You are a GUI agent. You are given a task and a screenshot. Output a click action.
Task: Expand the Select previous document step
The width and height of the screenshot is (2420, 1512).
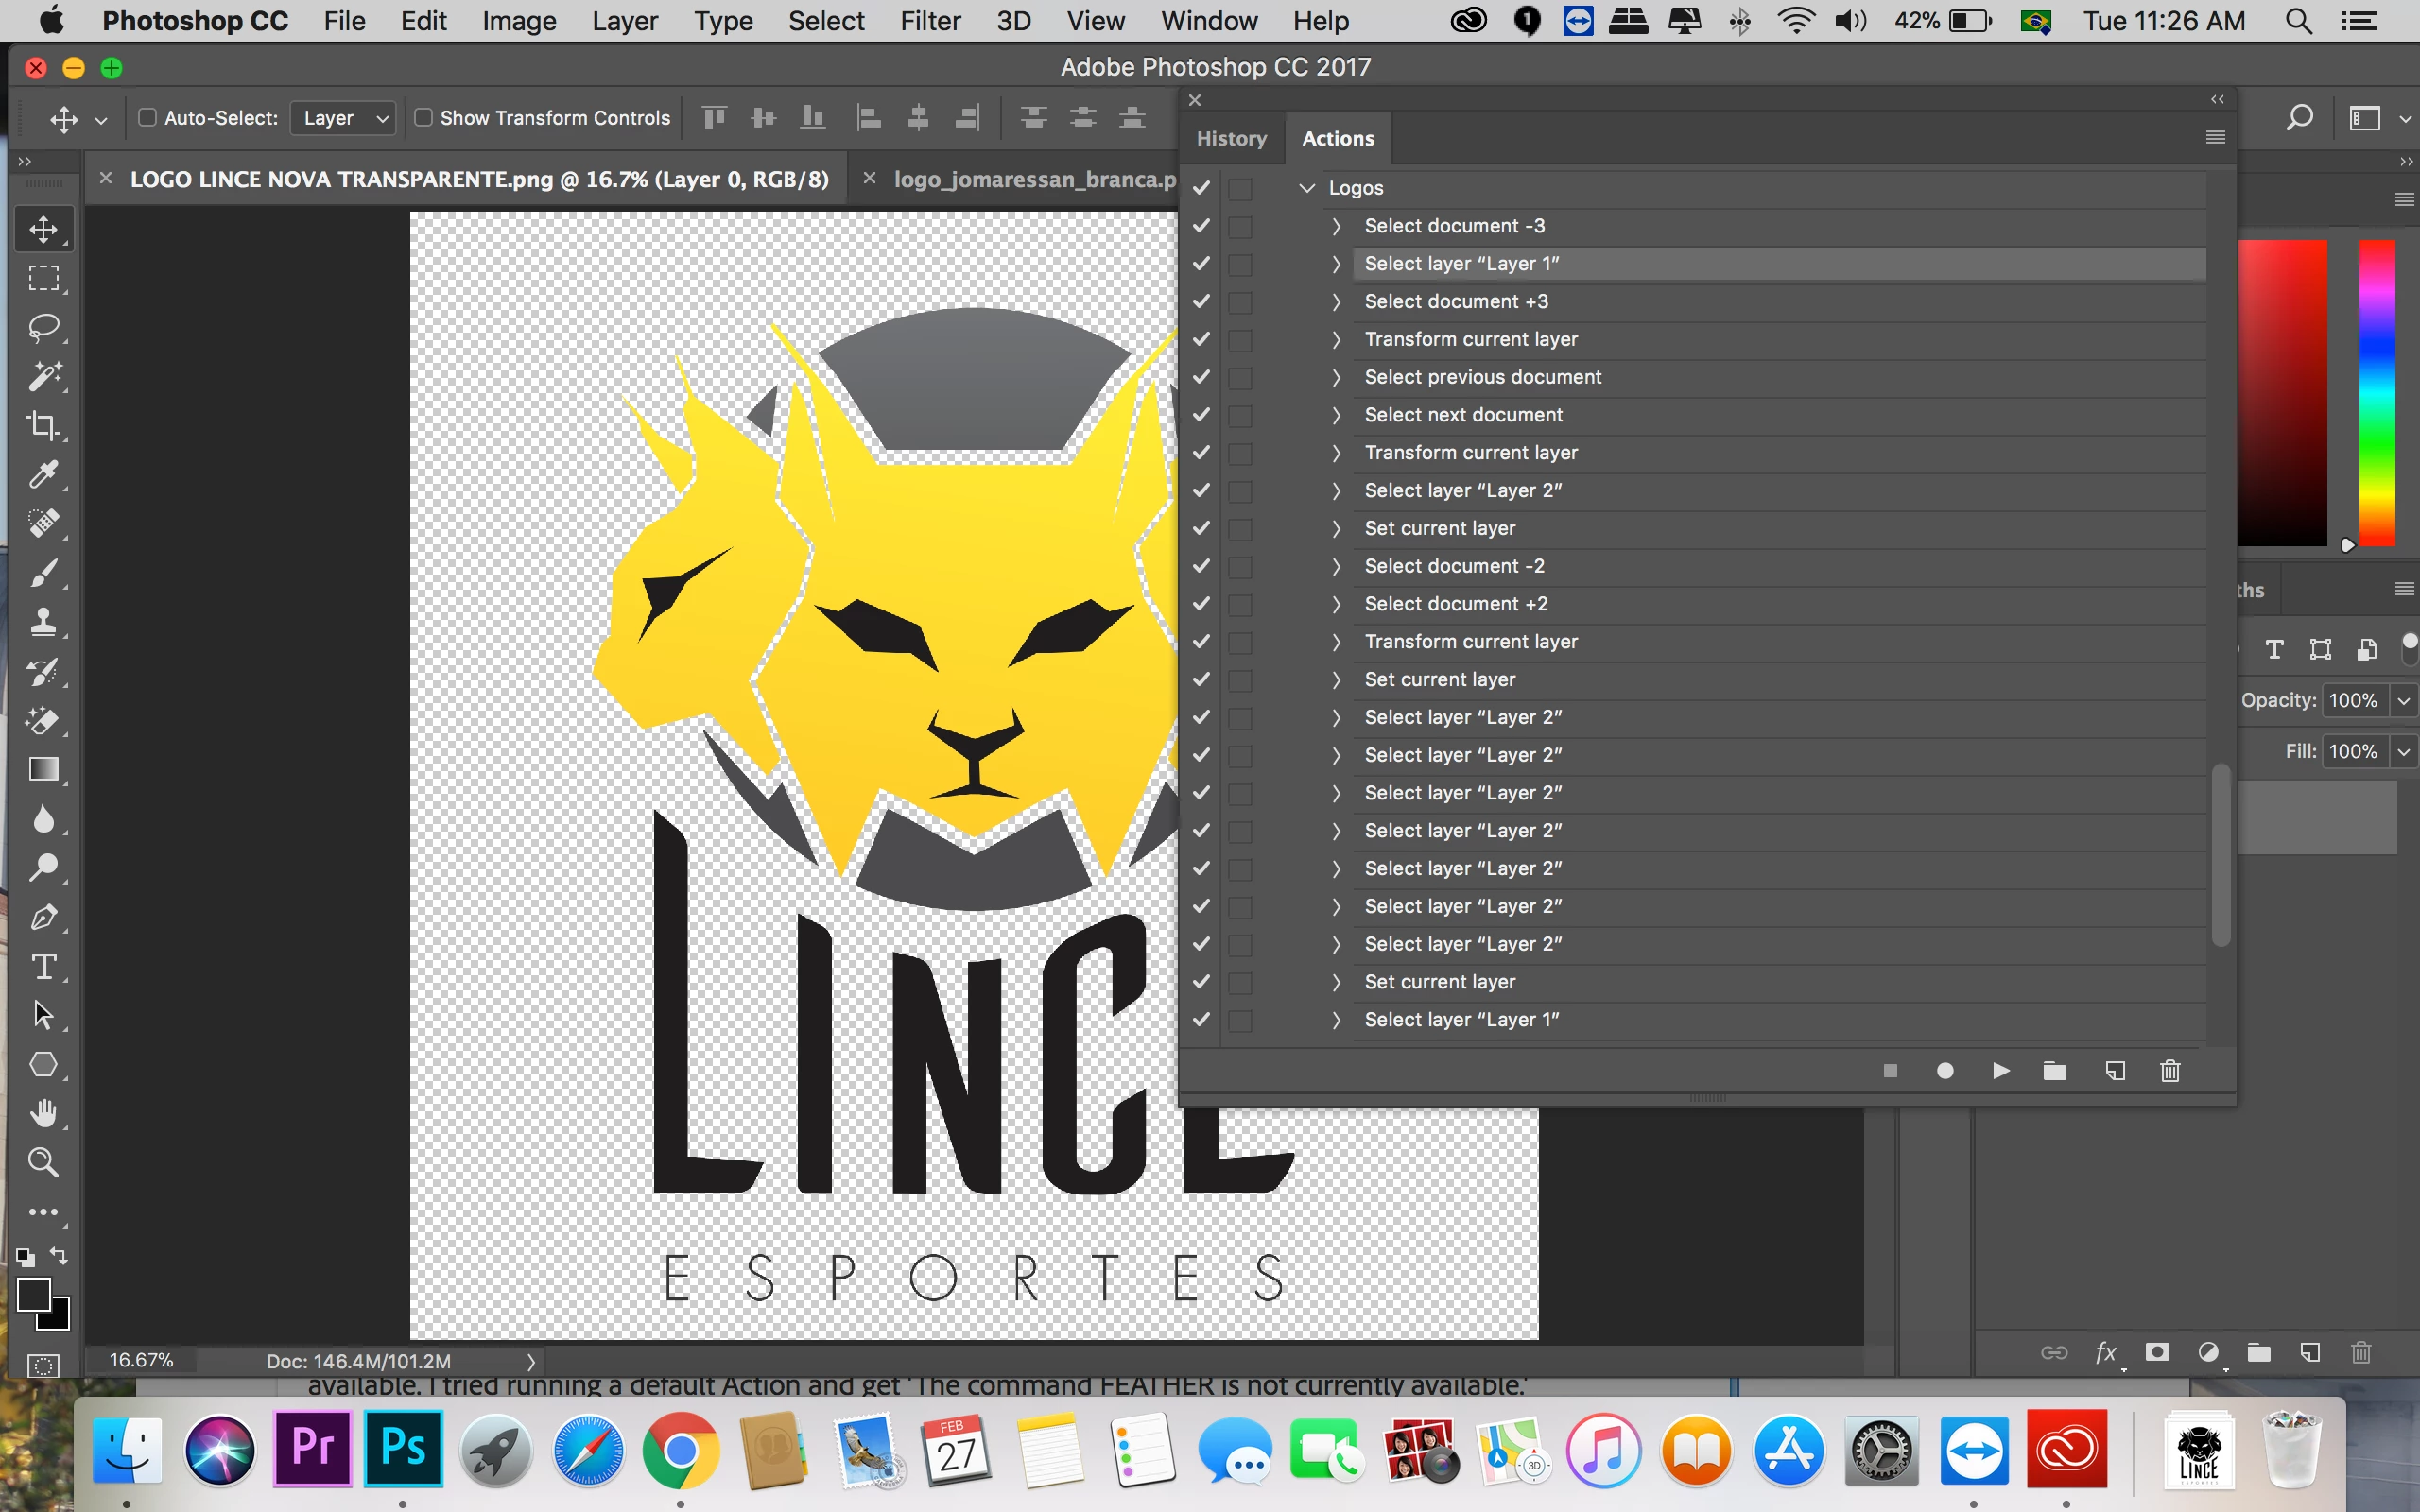[1336, 378]
